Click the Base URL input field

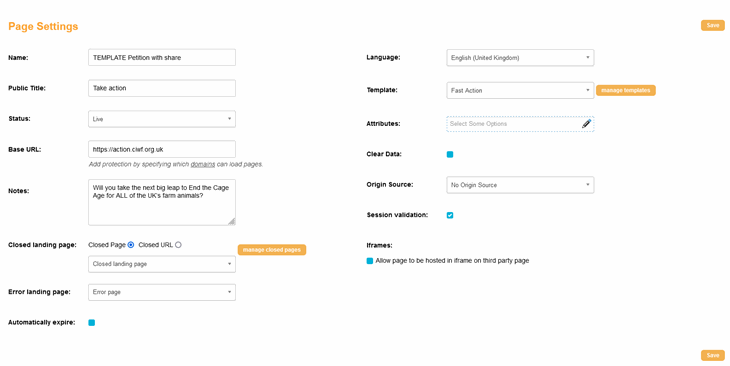tap(162, 149)
